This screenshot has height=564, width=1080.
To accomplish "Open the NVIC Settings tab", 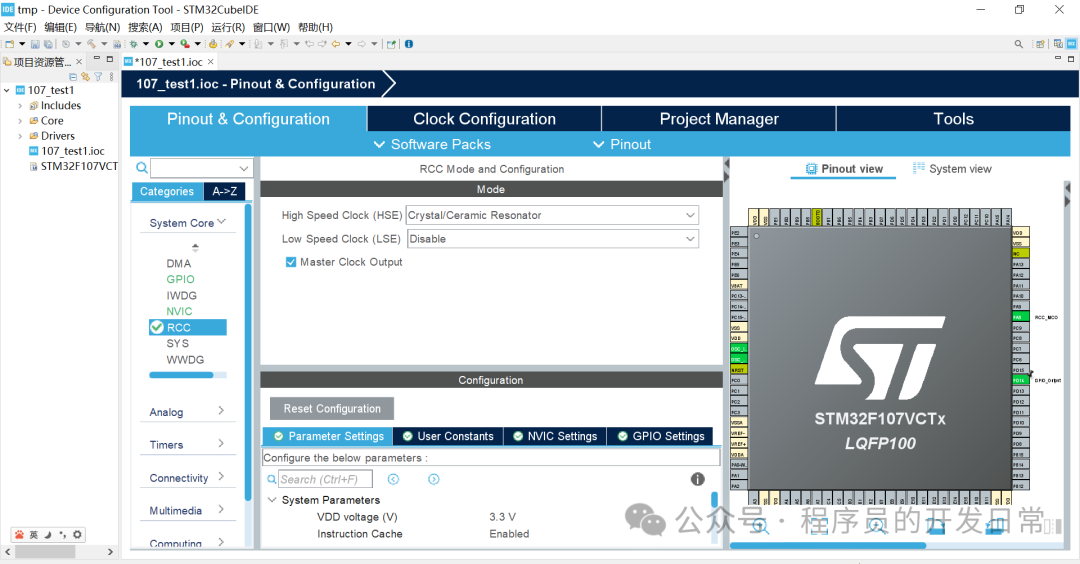I will [x=555, y=436].
